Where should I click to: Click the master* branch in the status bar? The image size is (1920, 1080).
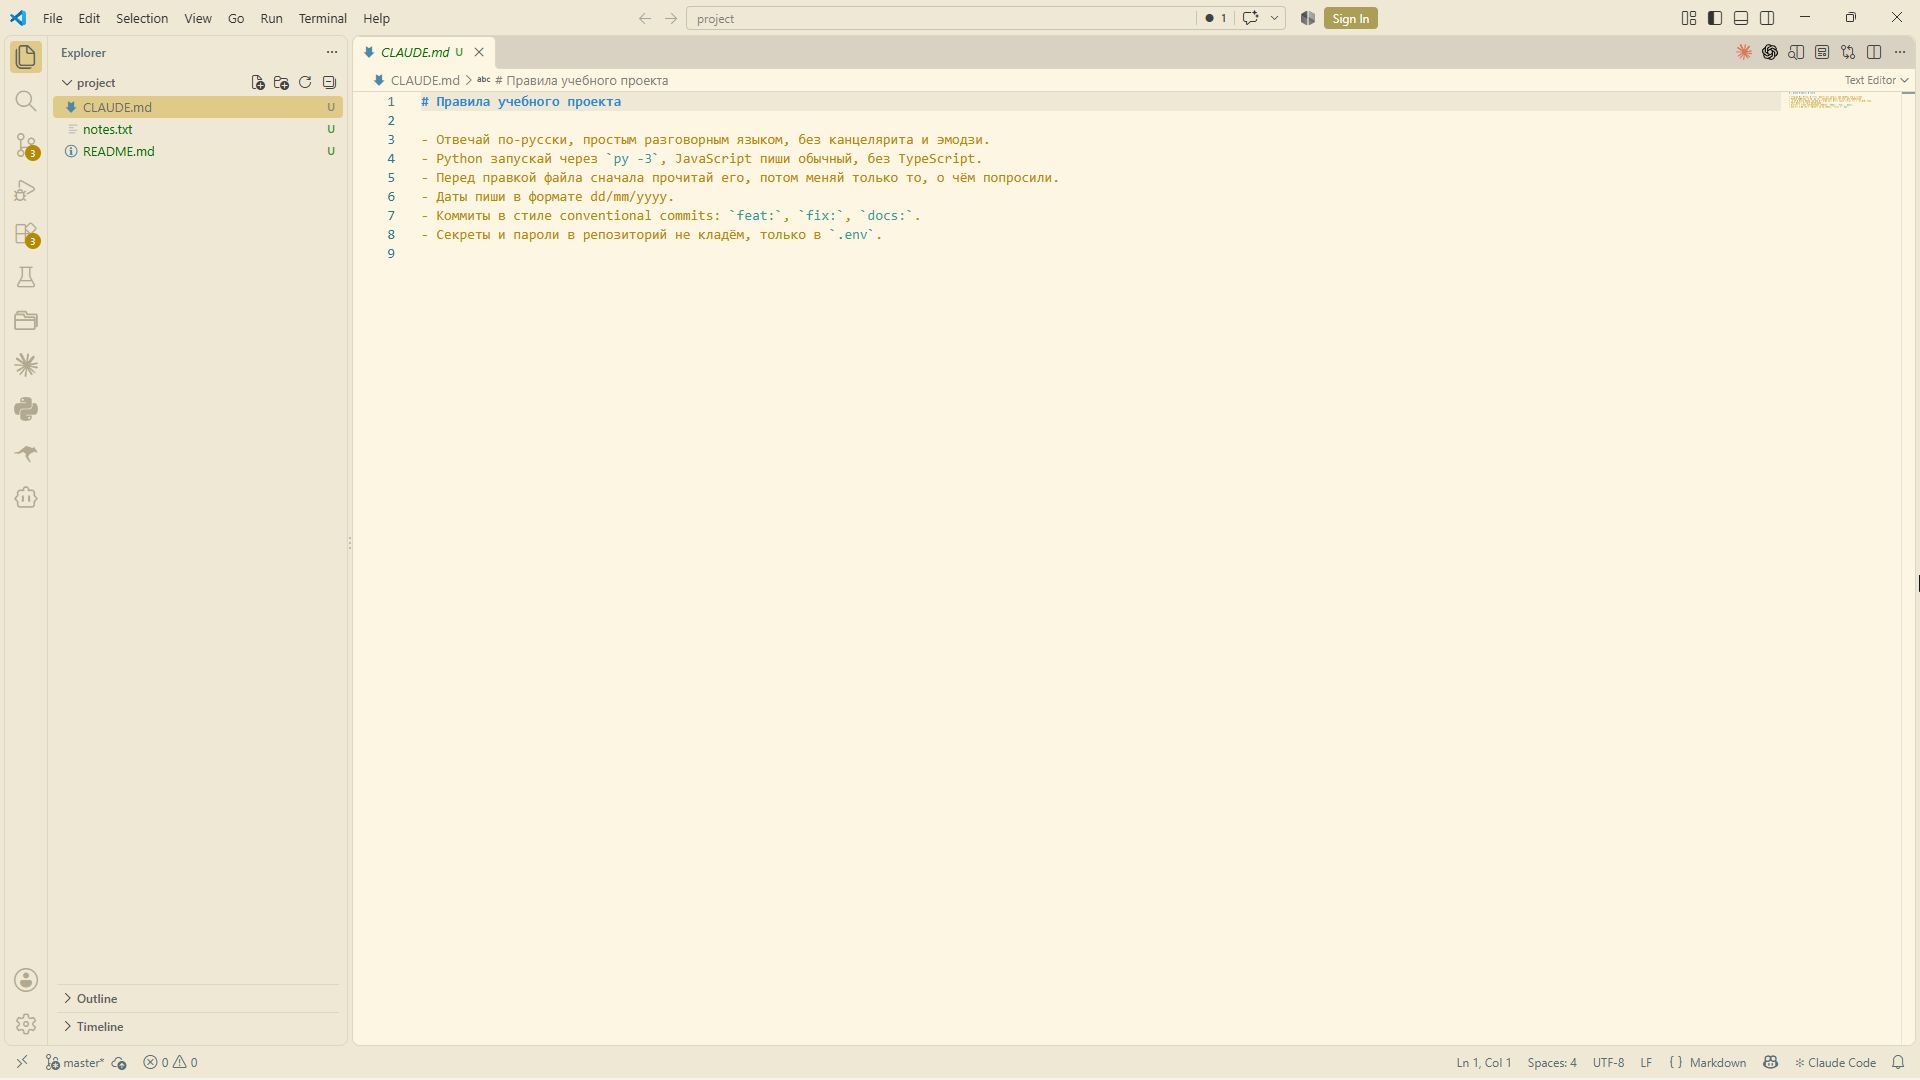click(x=76, y=1063)
